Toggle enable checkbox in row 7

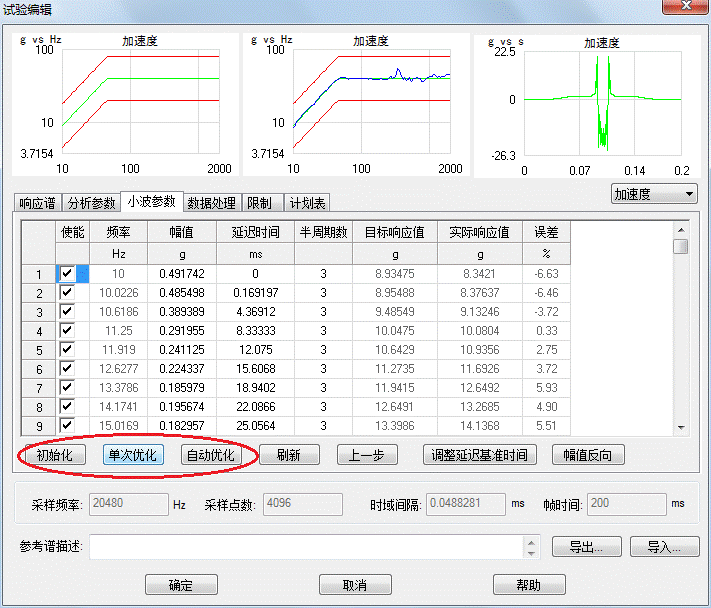[x=67, y=388]
